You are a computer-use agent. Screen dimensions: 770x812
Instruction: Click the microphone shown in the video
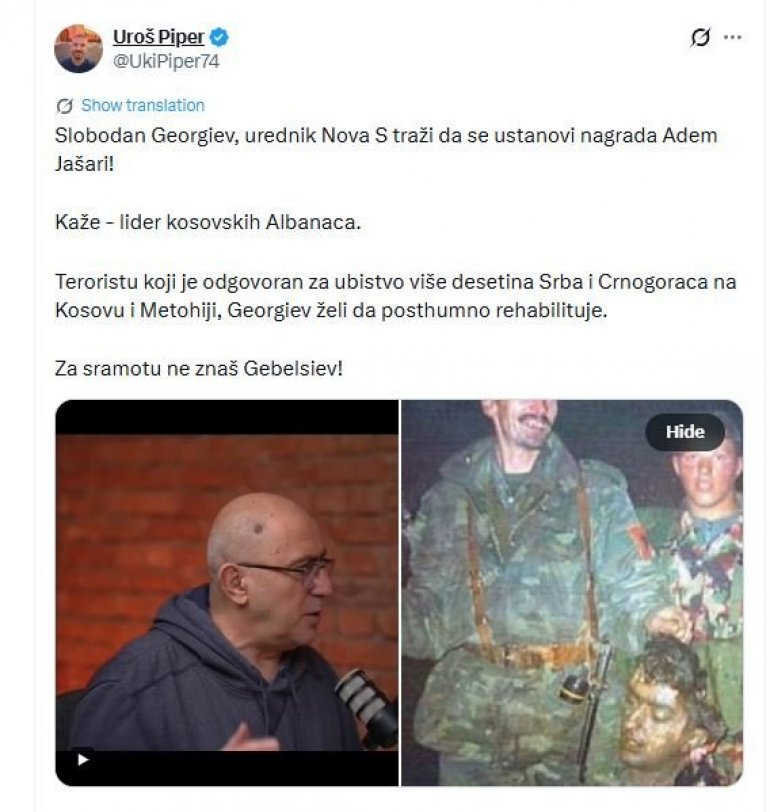click(367, 707)
